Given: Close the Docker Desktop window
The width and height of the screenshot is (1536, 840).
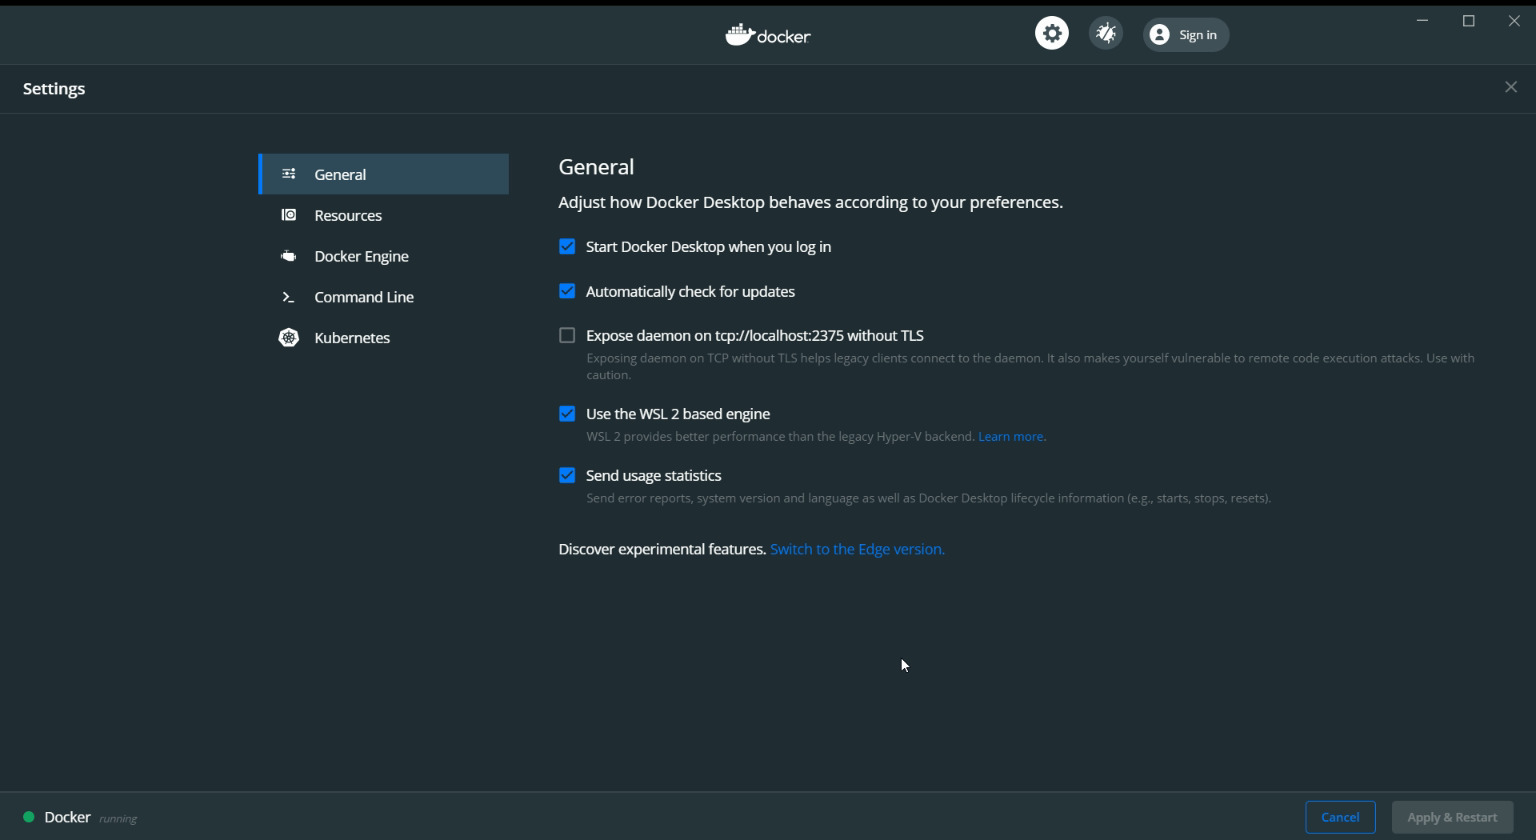Looking at the screenshot, I should pos(1514,21).
